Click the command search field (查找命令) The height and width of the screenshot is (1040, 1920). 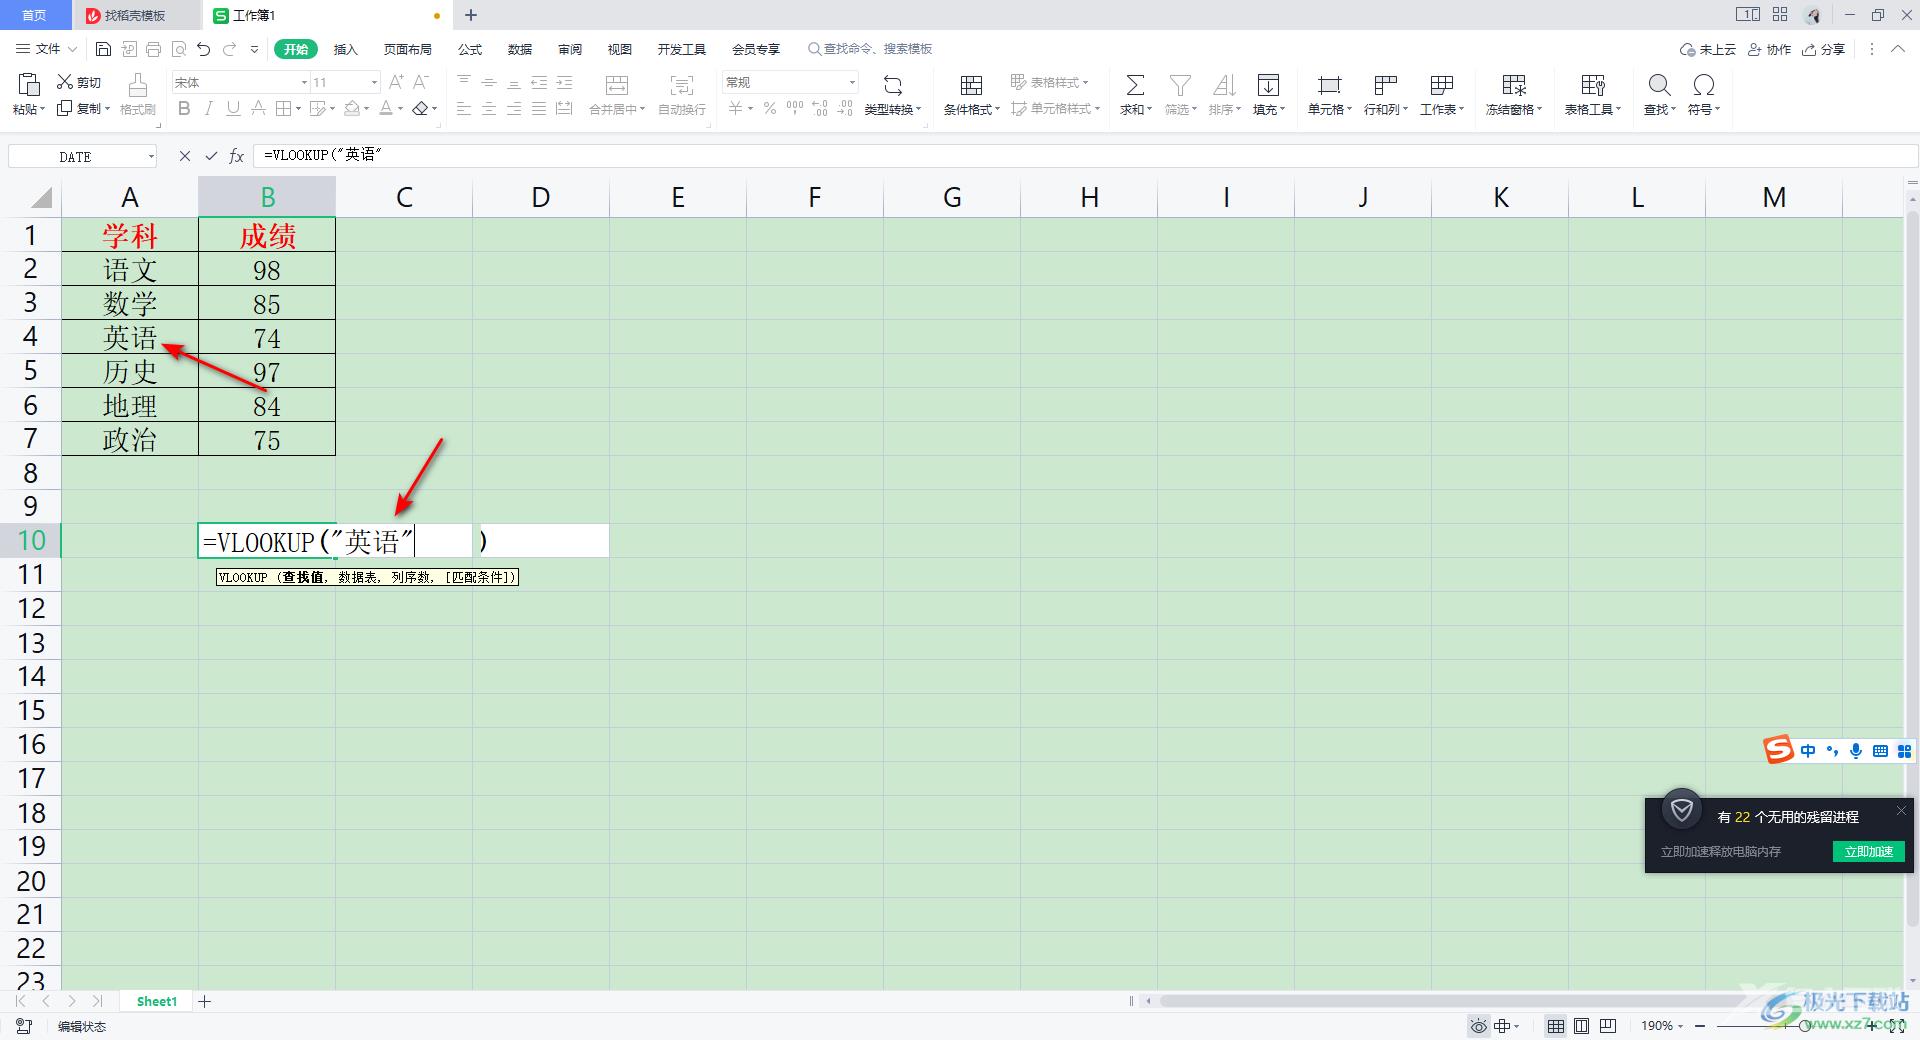[870, 49]
